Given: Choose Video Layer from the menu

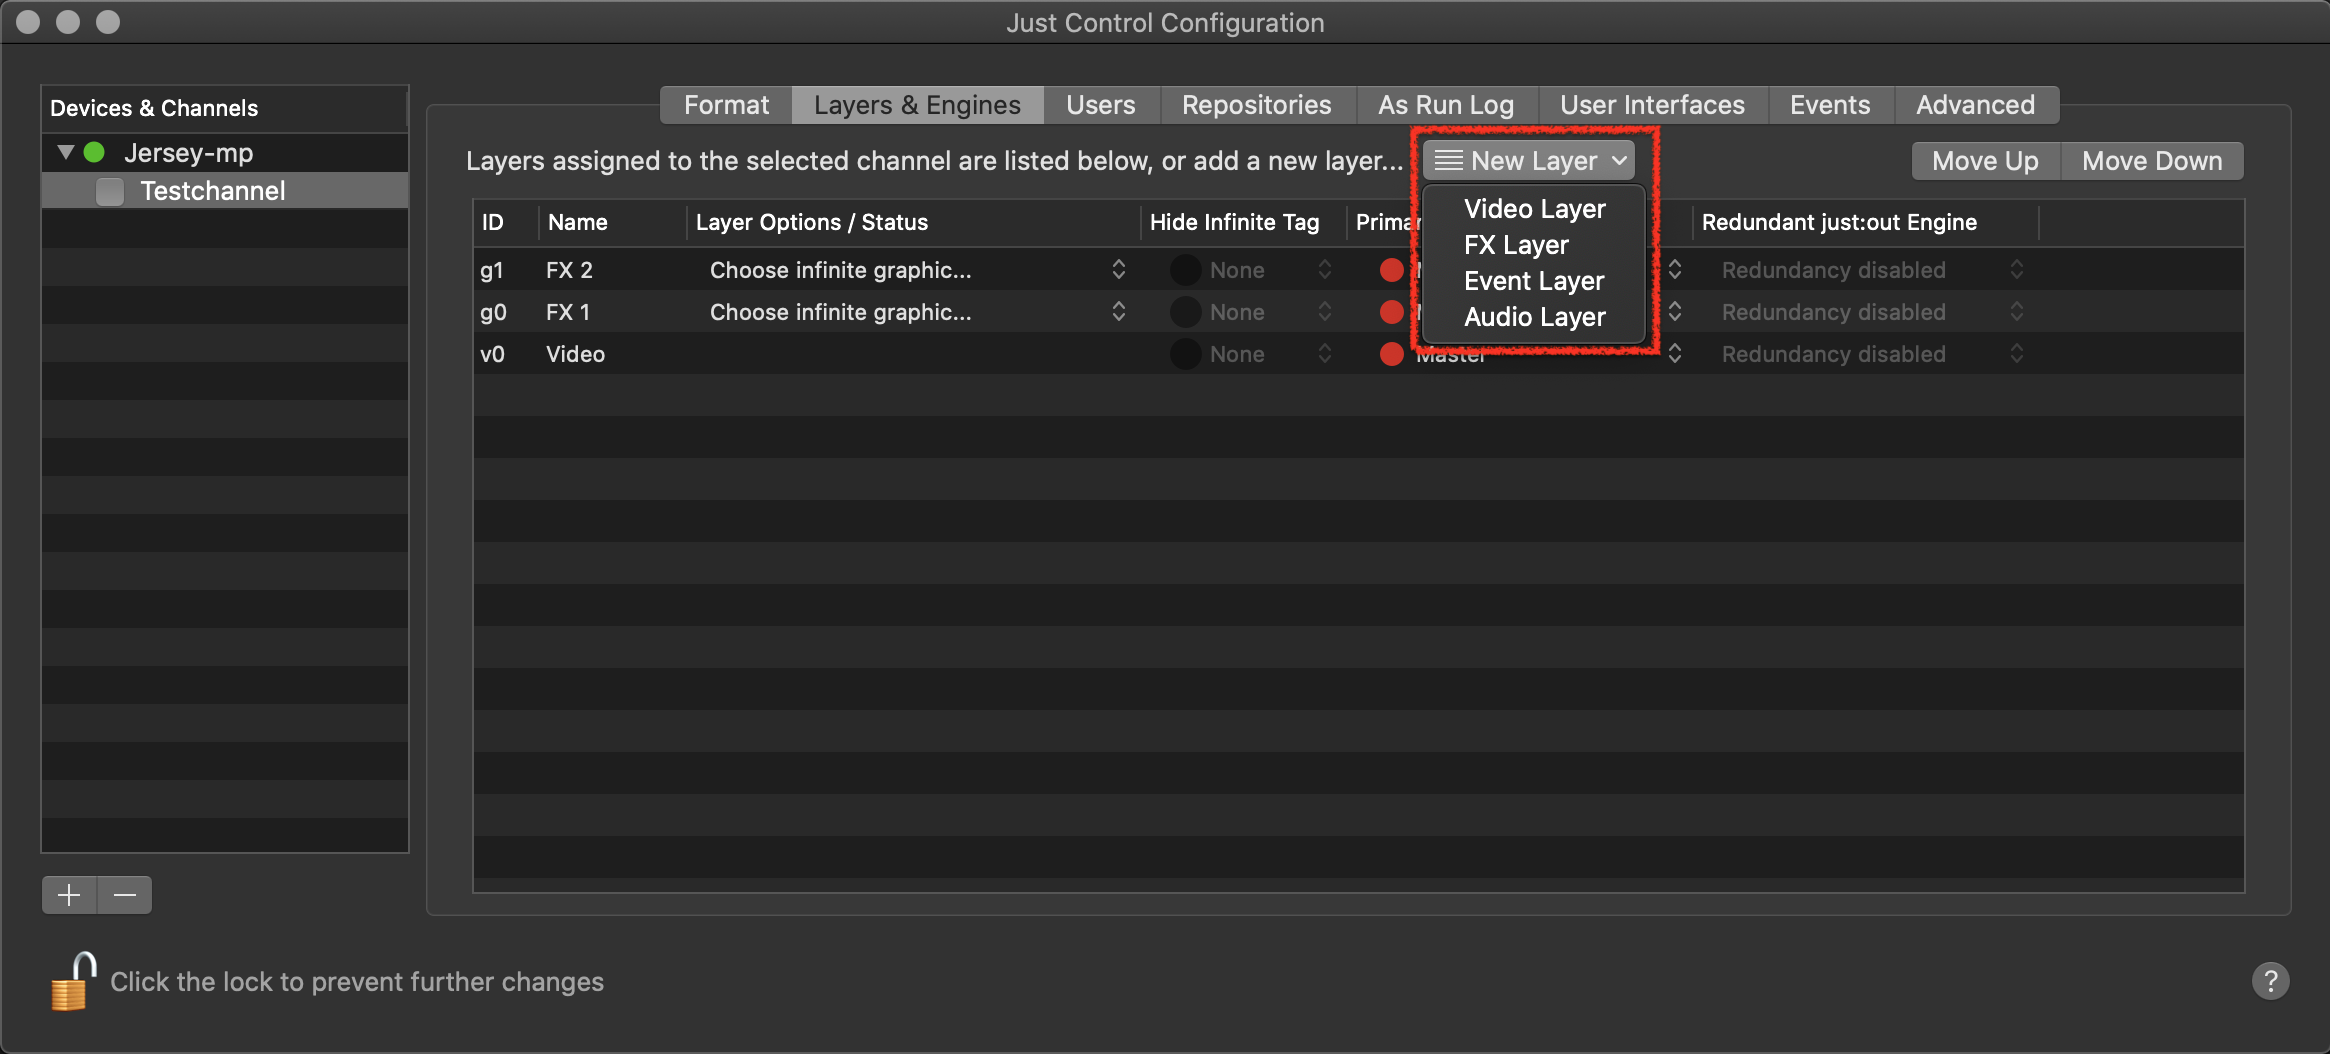Looking at the screenshot, I should tap(1534, 209).
